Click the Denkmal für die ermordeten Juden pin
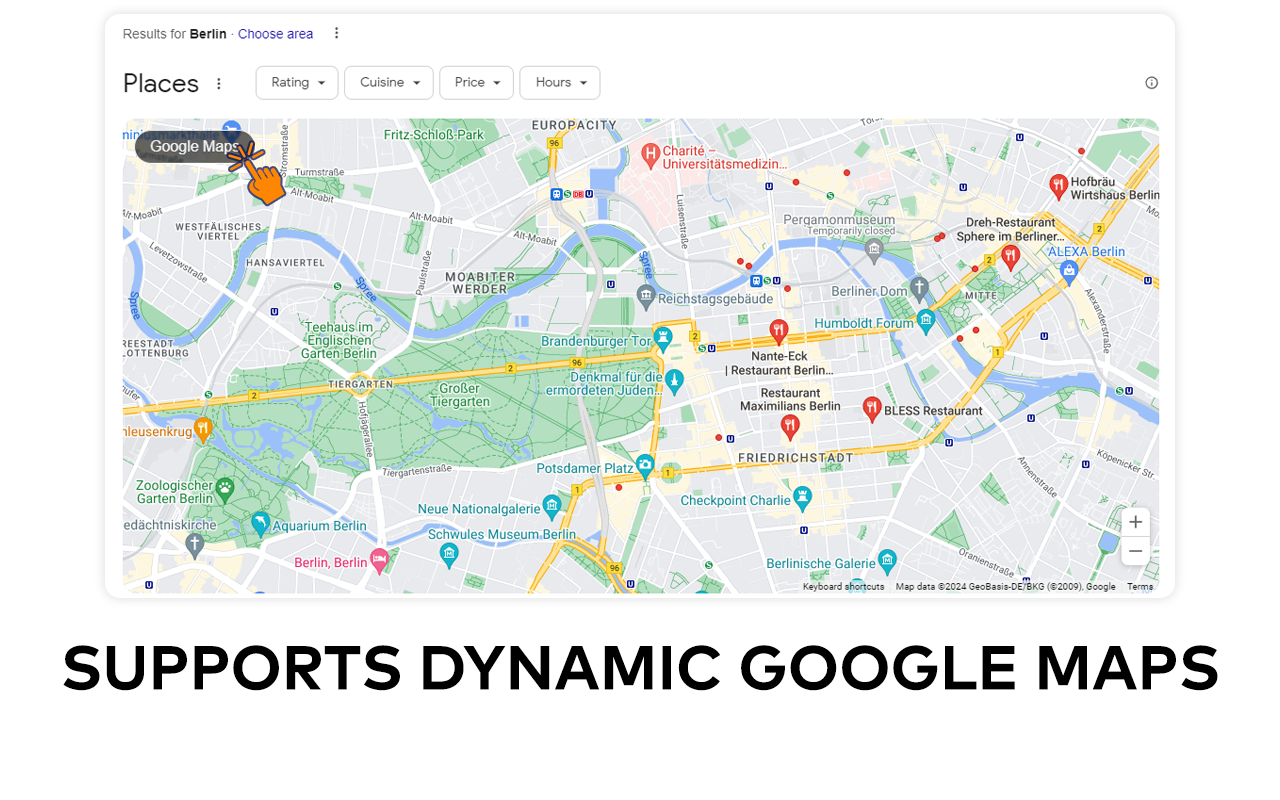 (x=675, y=381)
